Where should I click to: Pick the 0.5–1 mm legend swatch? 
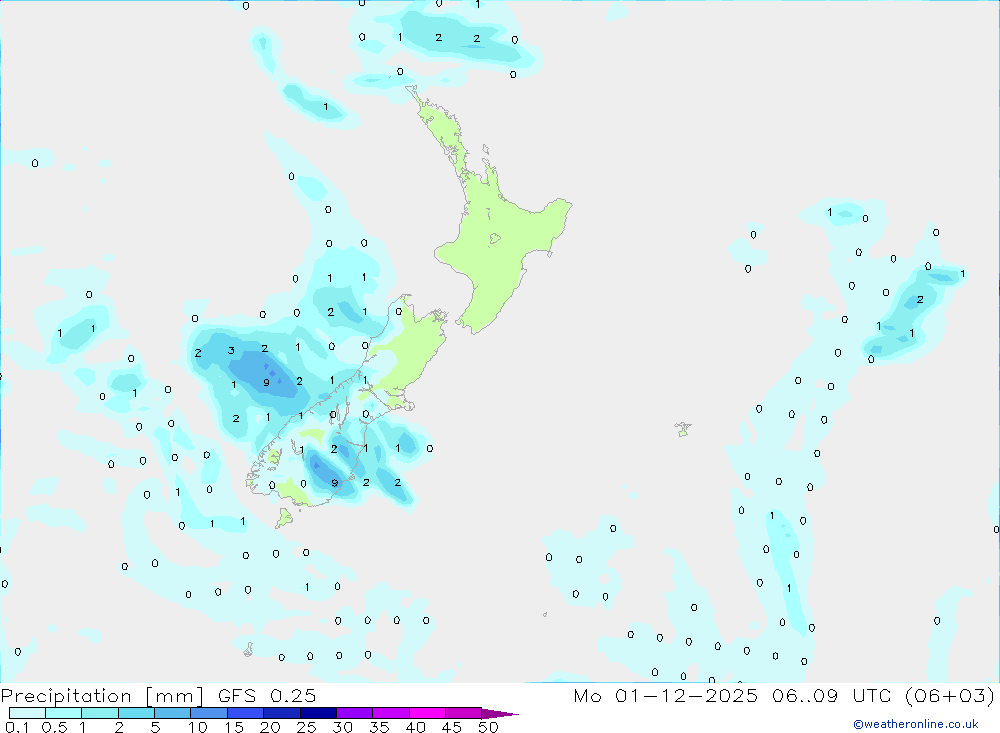tap(64, 713)
